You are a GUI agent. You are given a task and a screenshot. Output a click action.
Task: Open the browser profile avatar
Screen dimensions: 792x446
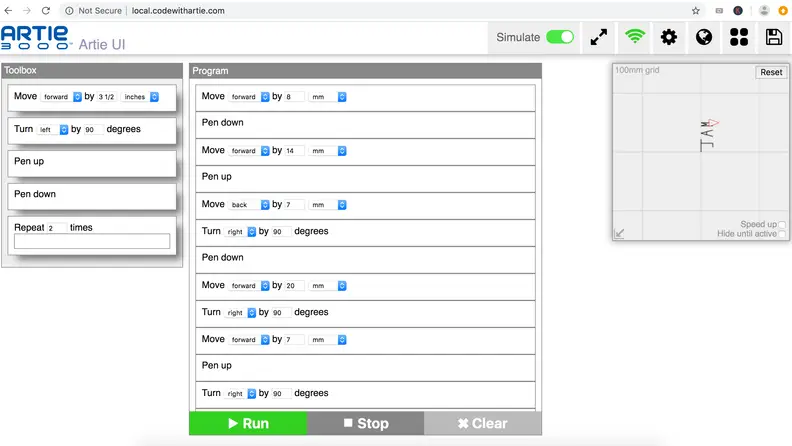pyautogui.click(x=764, y=11)
